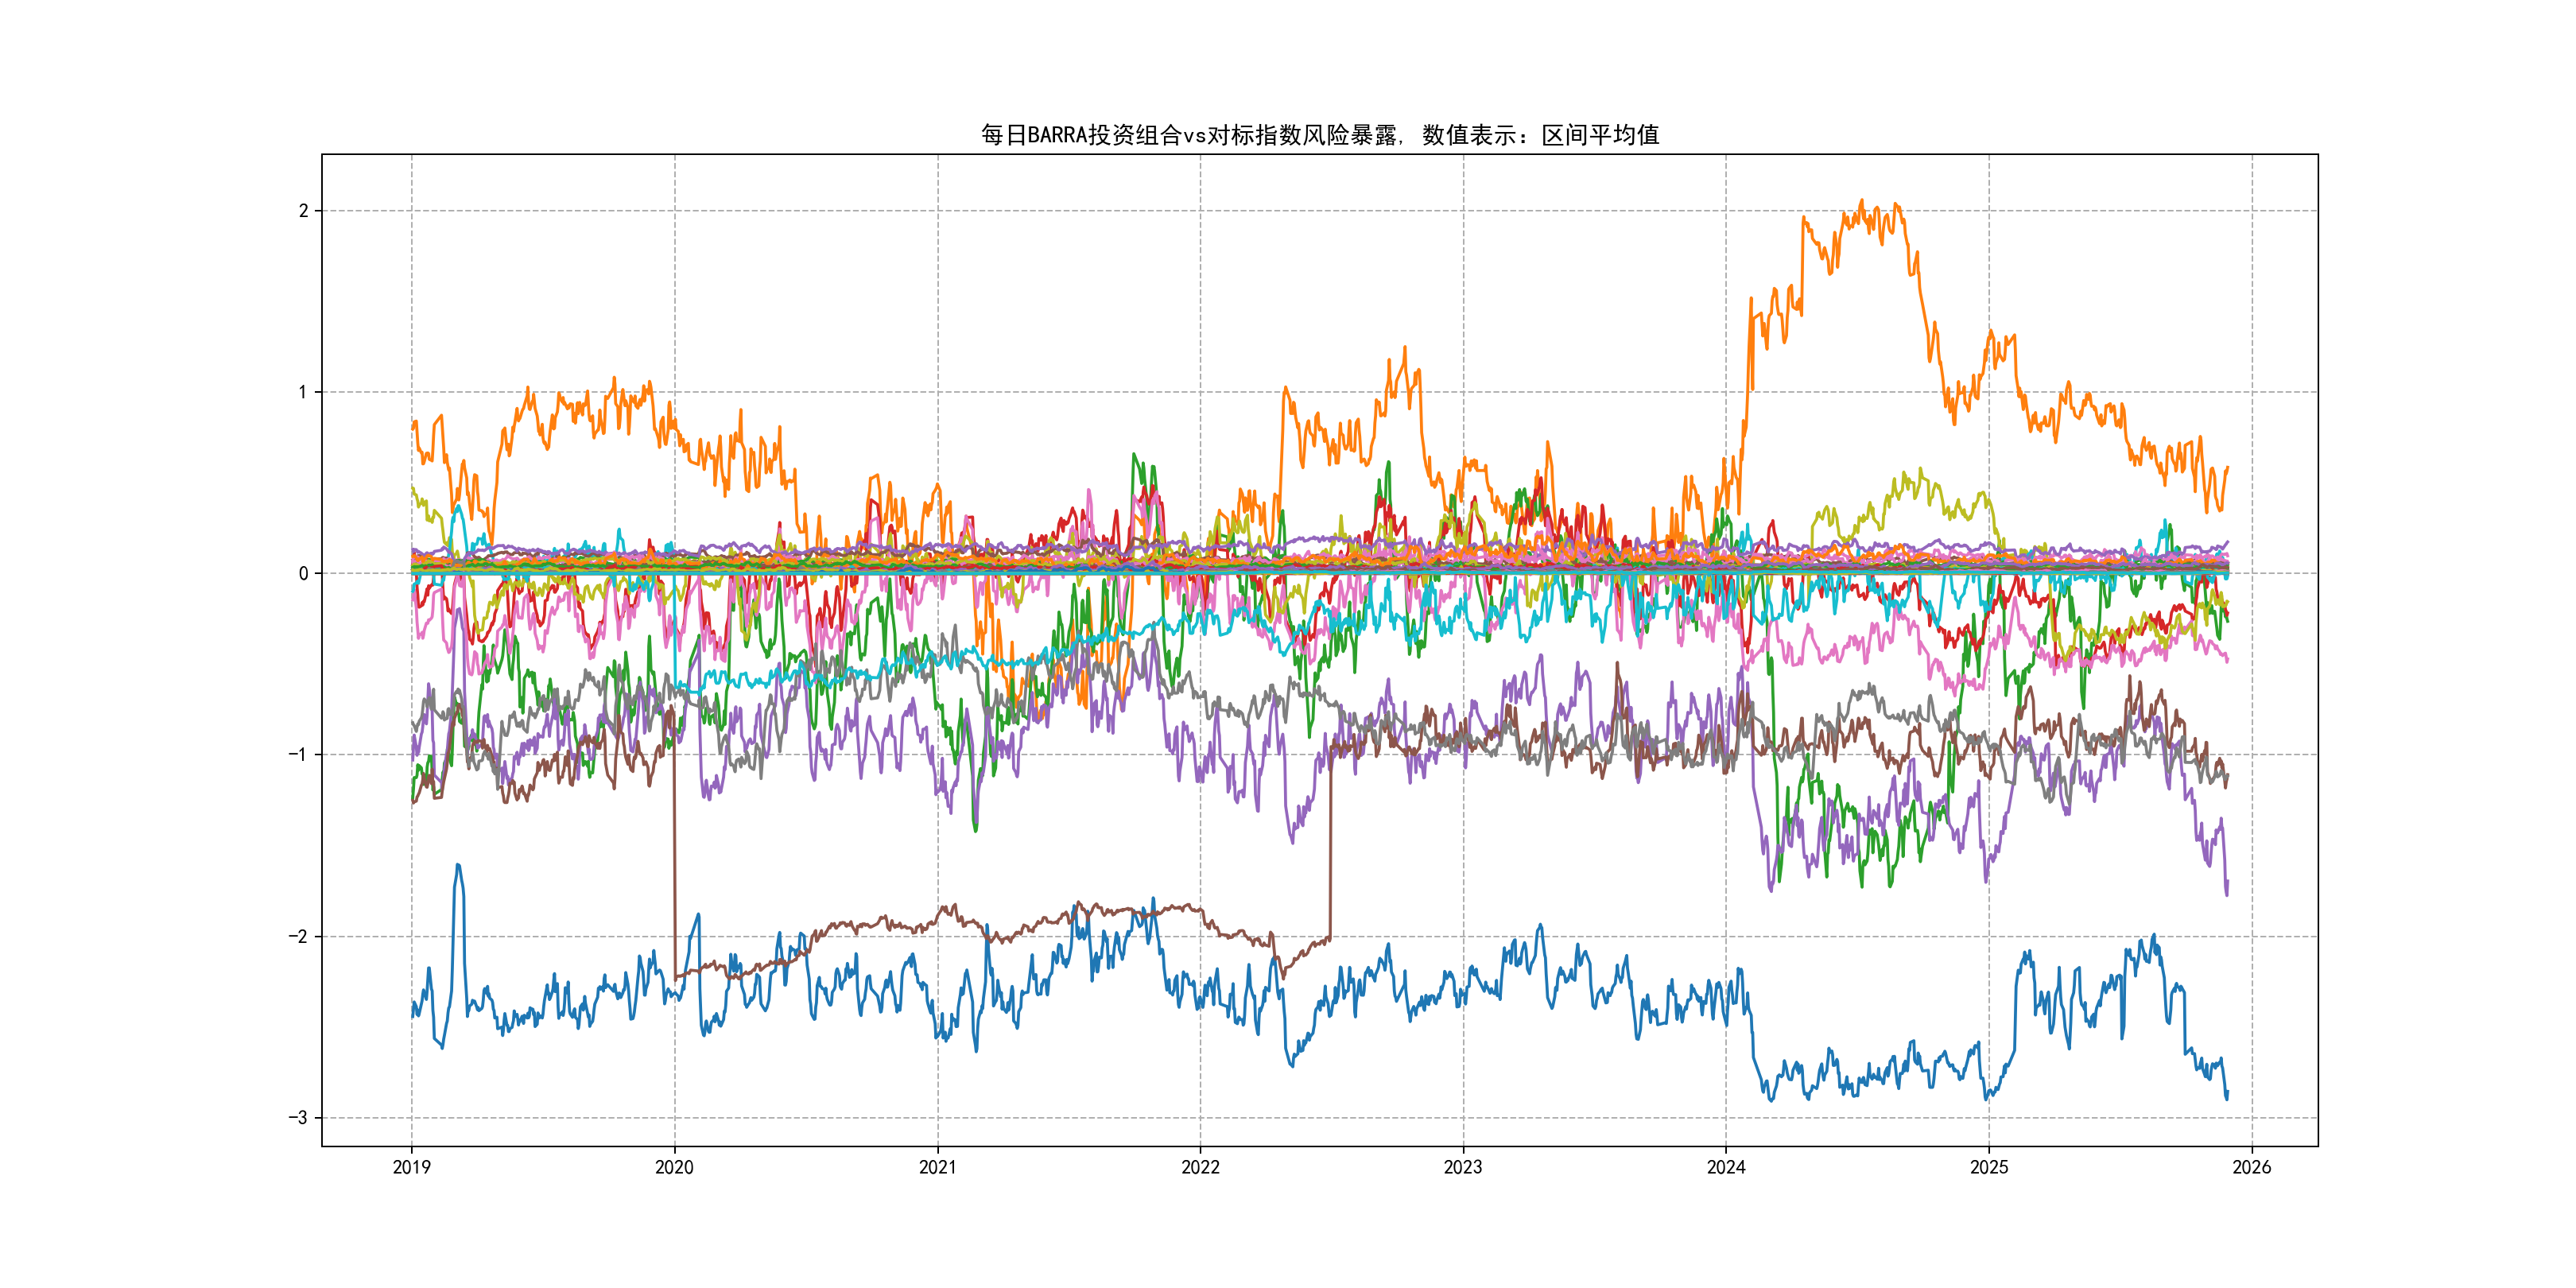Screen dimensions: 2576x1288
Task: Click the 2026 x-axis tick label
Action: [x=2252, y=1167]
